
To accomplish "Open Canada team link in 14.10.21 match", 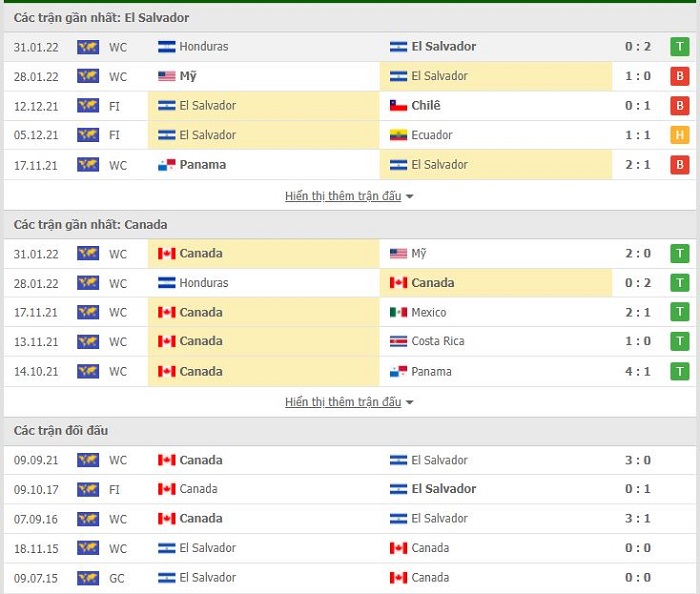I will 200,372.
